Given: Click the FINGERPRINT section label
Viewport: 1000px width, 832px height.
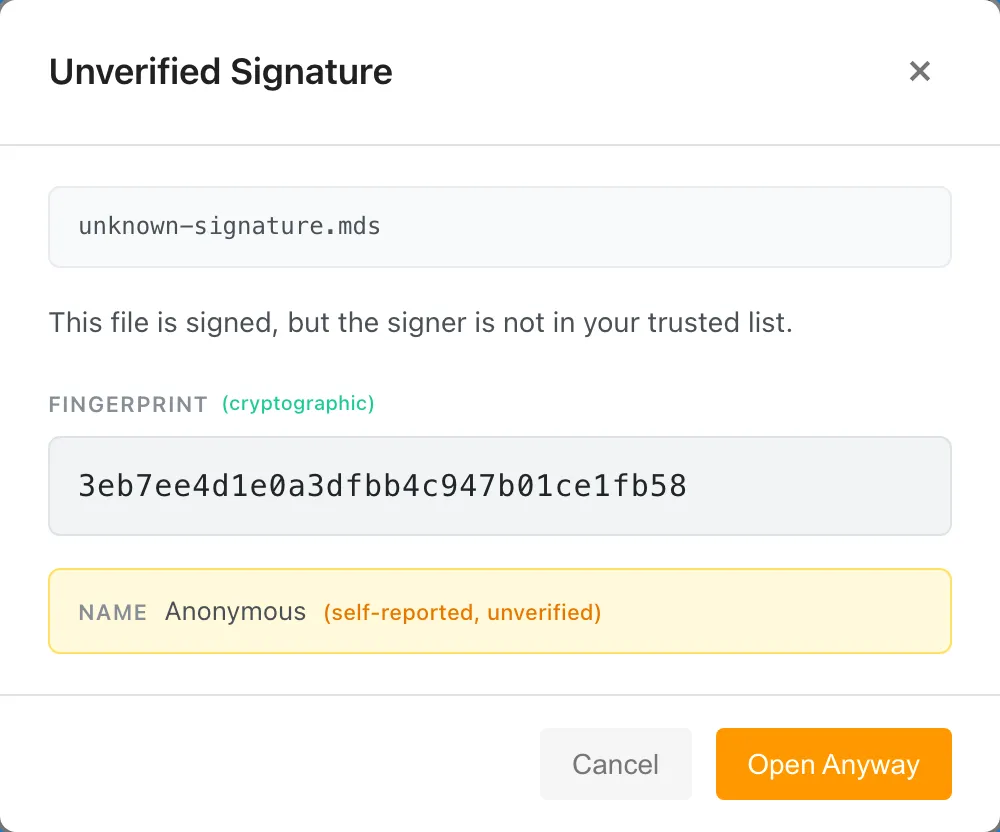Looking at the screenshot, I should point(128,405).
